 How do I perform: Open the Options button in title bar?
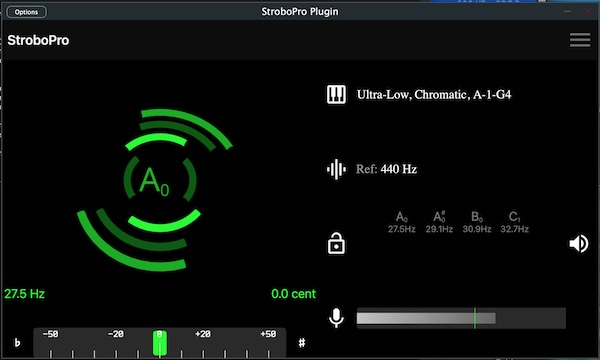pyautogui.click(x=26, y=12)
